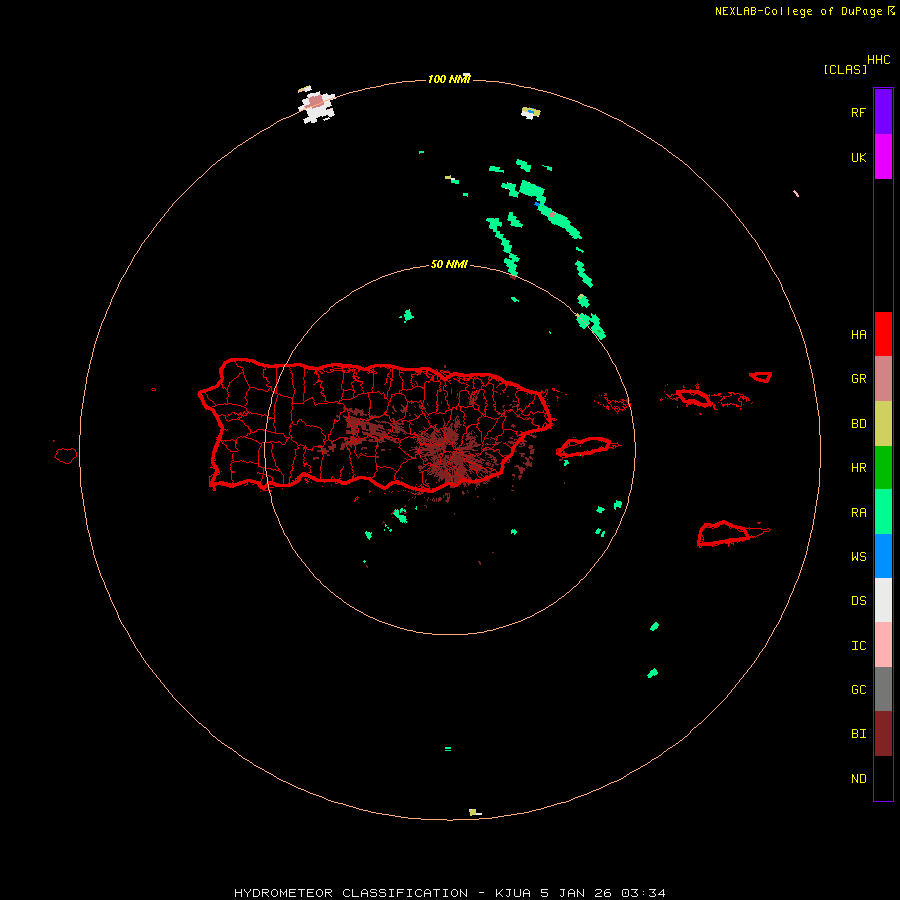Click the 100 NMI range ring label

click(x=449, y=79)
